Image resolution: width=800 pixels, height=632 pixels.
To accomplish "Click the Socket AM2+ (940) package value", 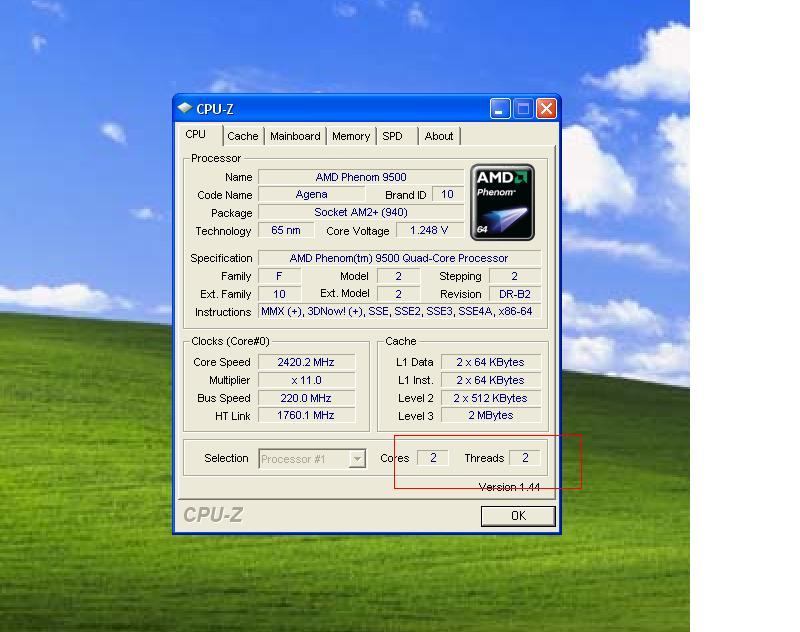I will click(361, 212).
